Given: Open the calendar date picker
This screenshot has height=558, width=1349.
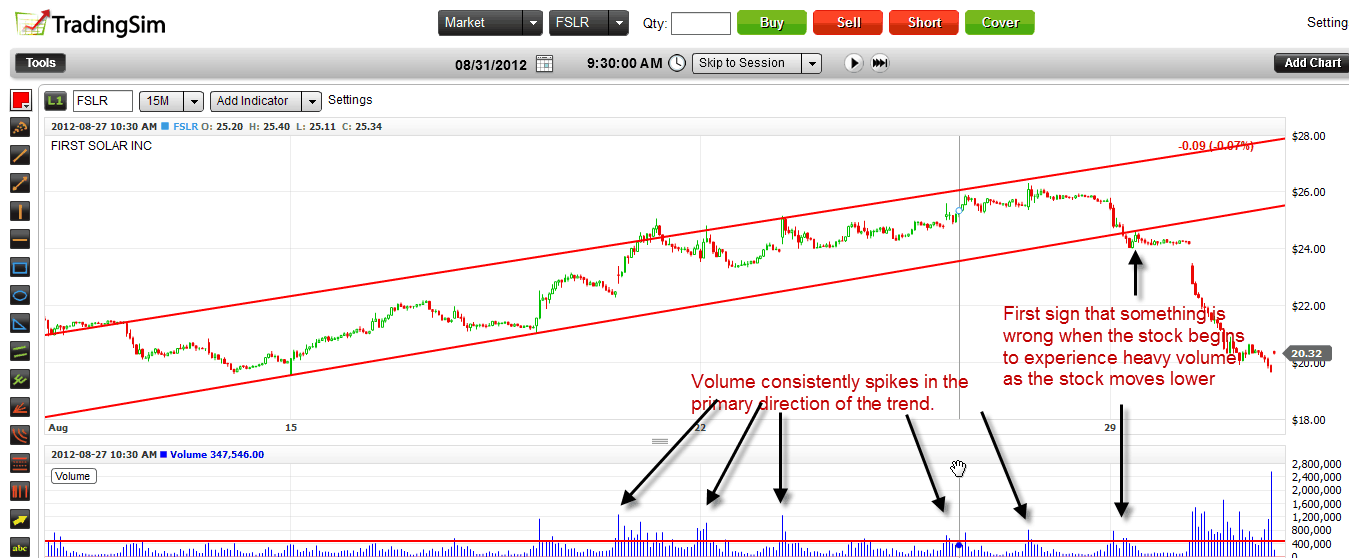Looking at the screenshot, I should (x=544, y=63).
